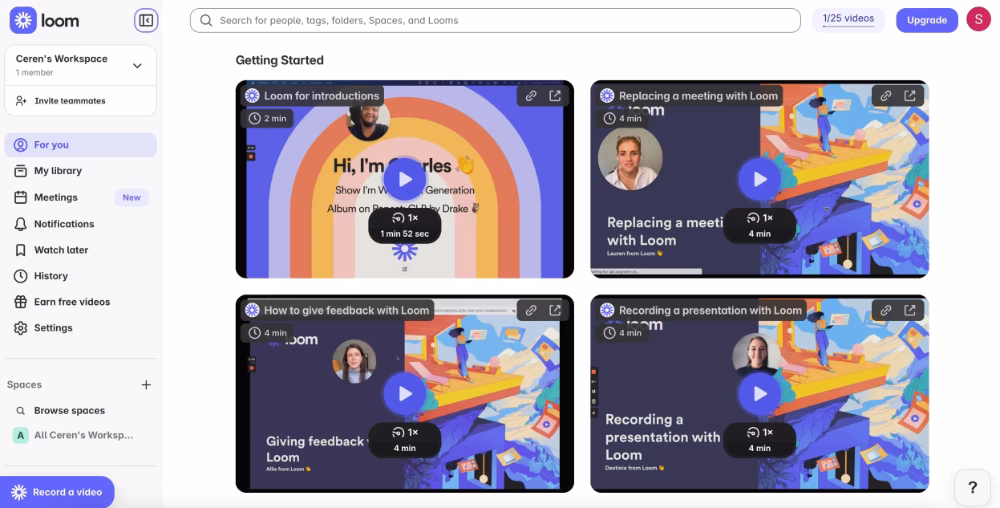Open the help question mark button

(x=972, y=488)
